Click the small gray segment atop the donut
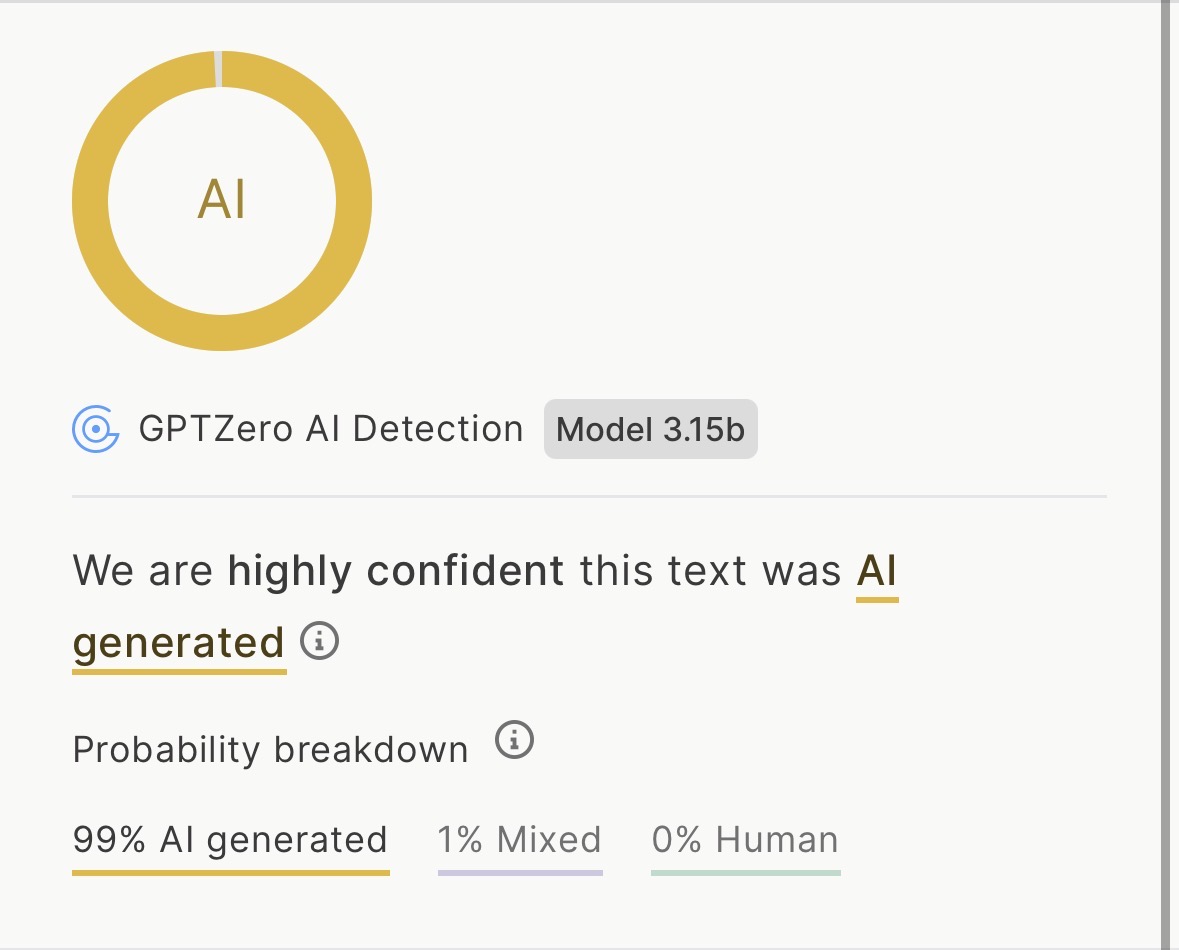The height and width of the screenshot is (950, 1179). (x=218, y=69)
